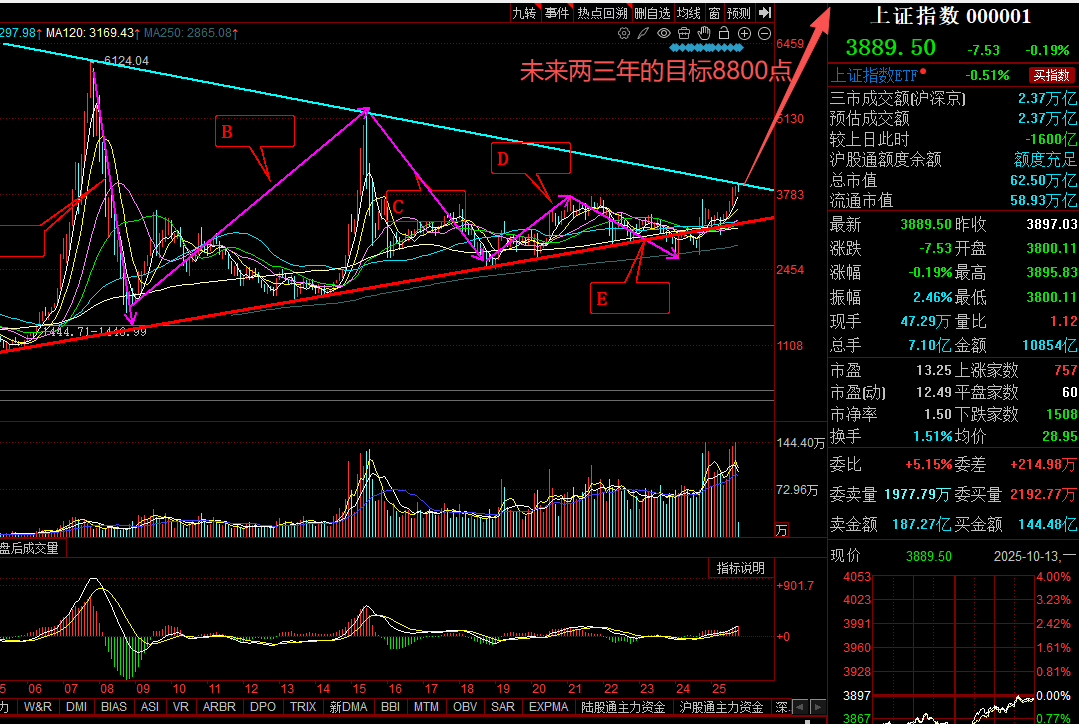Select the ARBR indicator tab
The image size is (1079, 724).
pyautogui.click(x=219, y=707)
